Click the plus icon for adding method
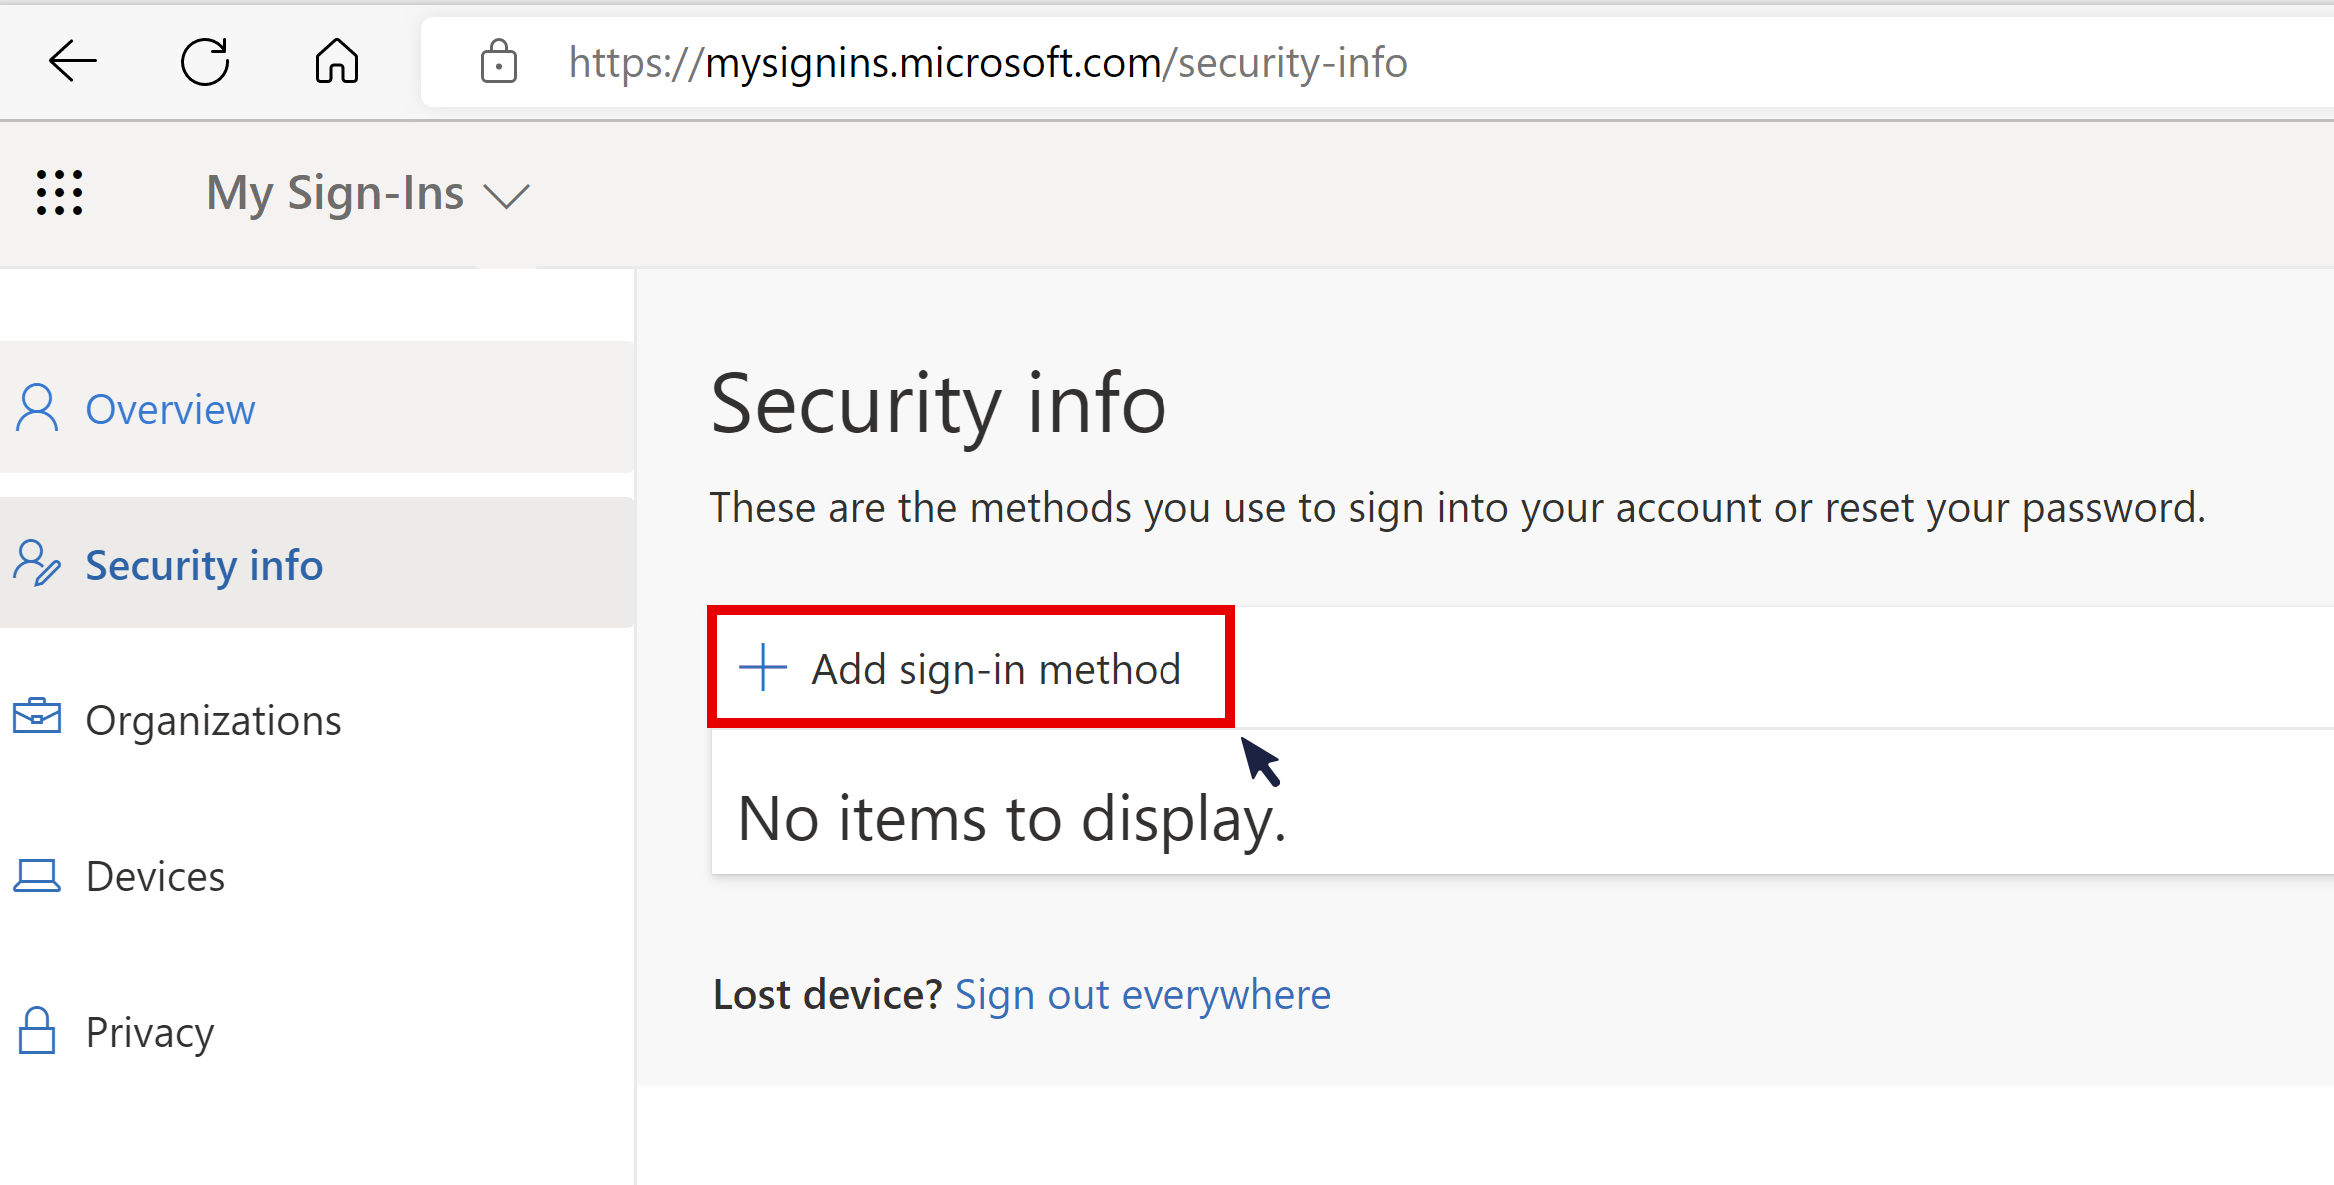Viewport: 2334px width, 1185px height. pyautogui.click(x=763, y=667)
